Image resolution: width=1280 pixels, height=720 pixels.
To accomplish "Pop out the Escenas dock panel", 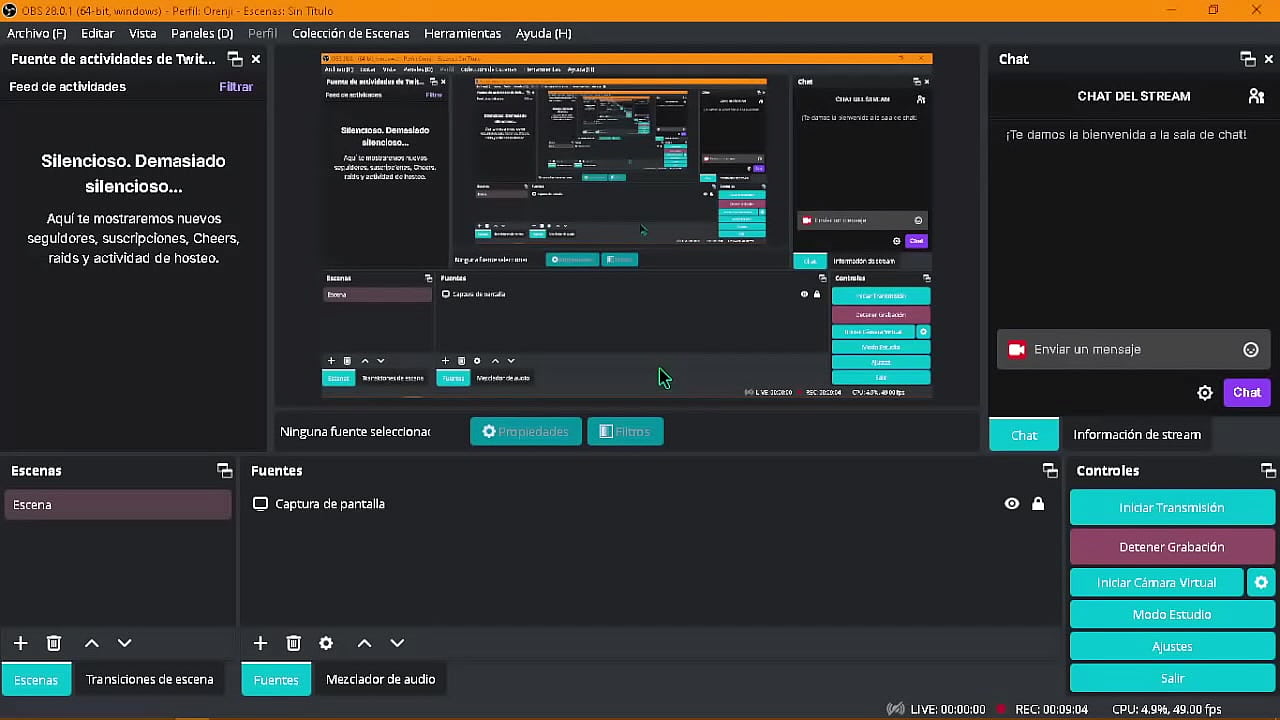I will point(224,470).
